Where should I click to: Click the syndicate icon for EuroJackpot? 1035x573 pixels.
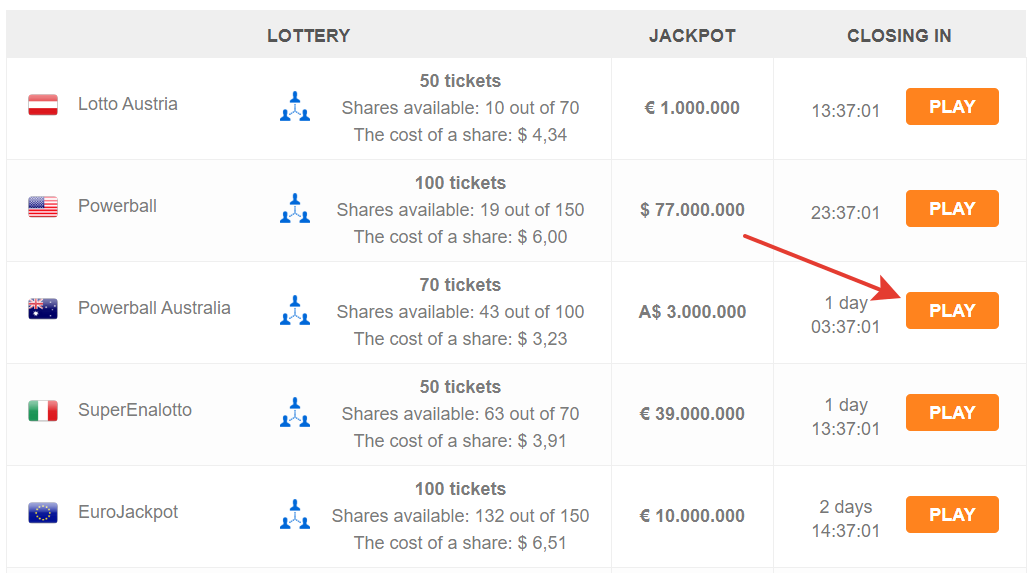(295, 514)
